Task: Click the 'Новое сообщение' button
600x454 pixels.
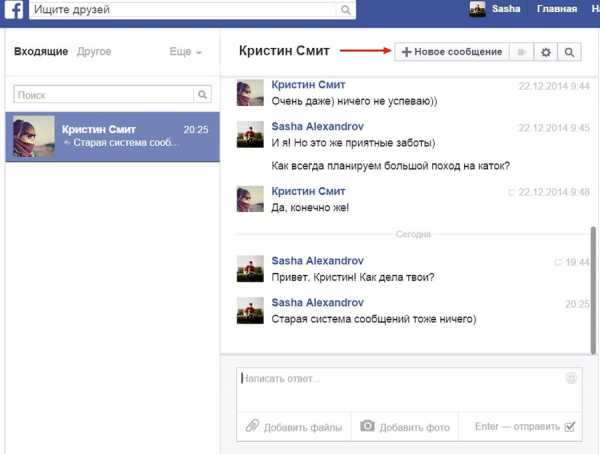Action: [x=452, y=52]
